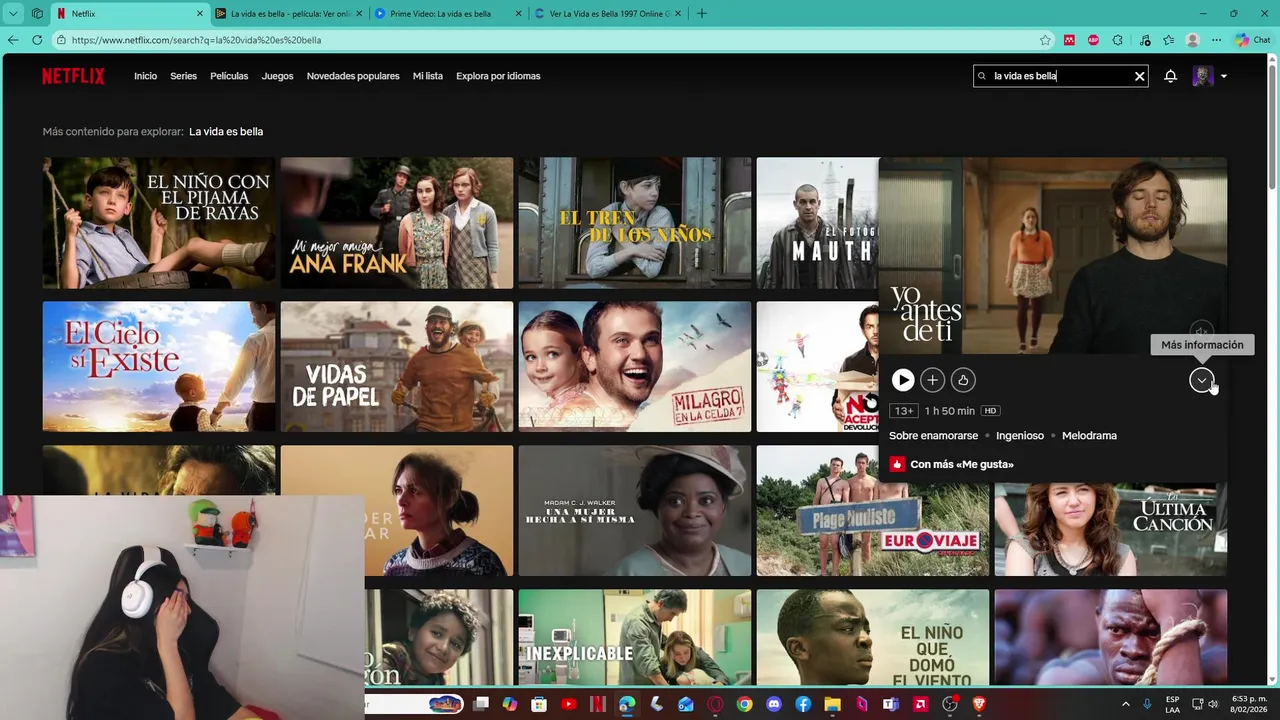Open the volume speaker tray icon
The image size is (1280, 720).
1214,704
